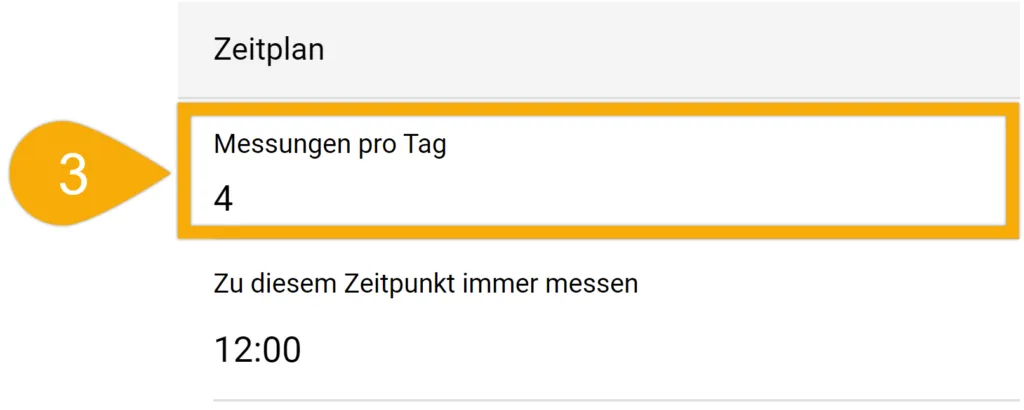
Task: Click the word messen in the time setting label
Action: [592, 285]
